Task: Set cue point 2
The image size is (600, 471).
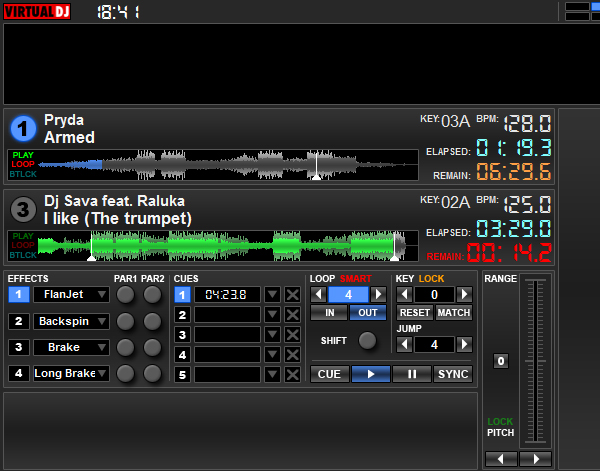Action: pos(182,315)
